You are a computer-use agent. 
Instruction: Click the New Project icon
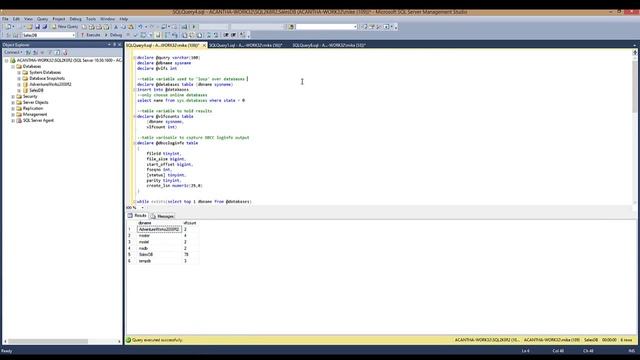point(8,27)
